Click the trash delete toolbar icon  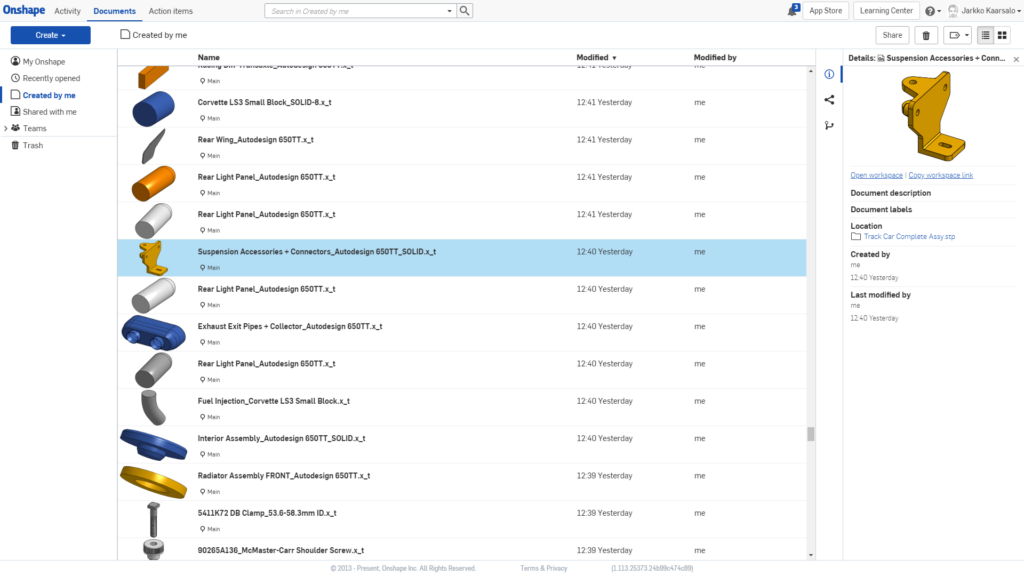(x=926, y=35)
